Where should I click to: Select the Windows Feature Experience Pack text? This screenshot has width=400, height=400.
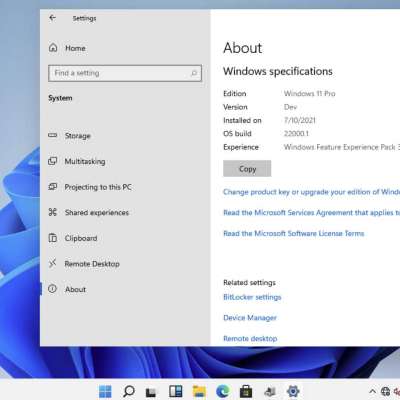pyautogui.click(x=342, y=147)
